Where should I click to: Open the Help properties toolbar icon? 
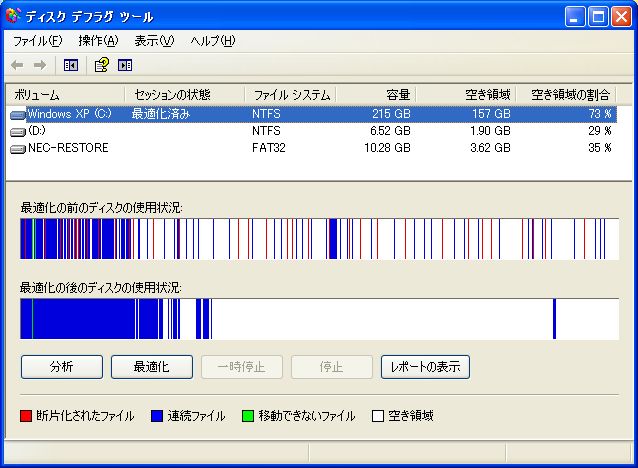pyautogui.click(x=102, y=65)
